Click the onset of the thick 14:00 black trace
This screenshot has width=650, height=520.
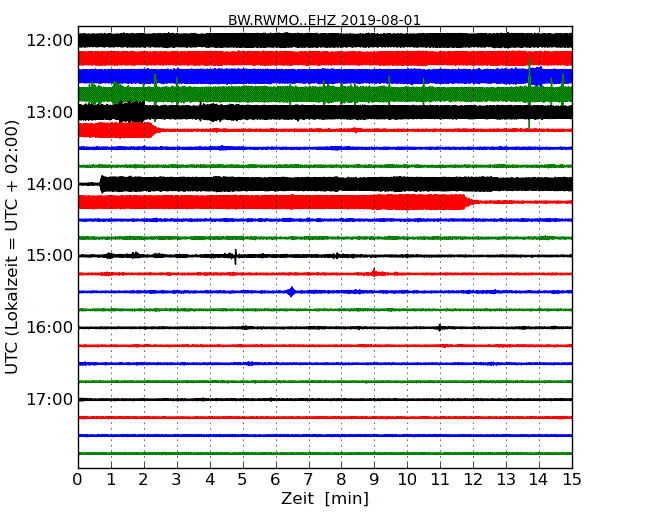tap(101, 184)
